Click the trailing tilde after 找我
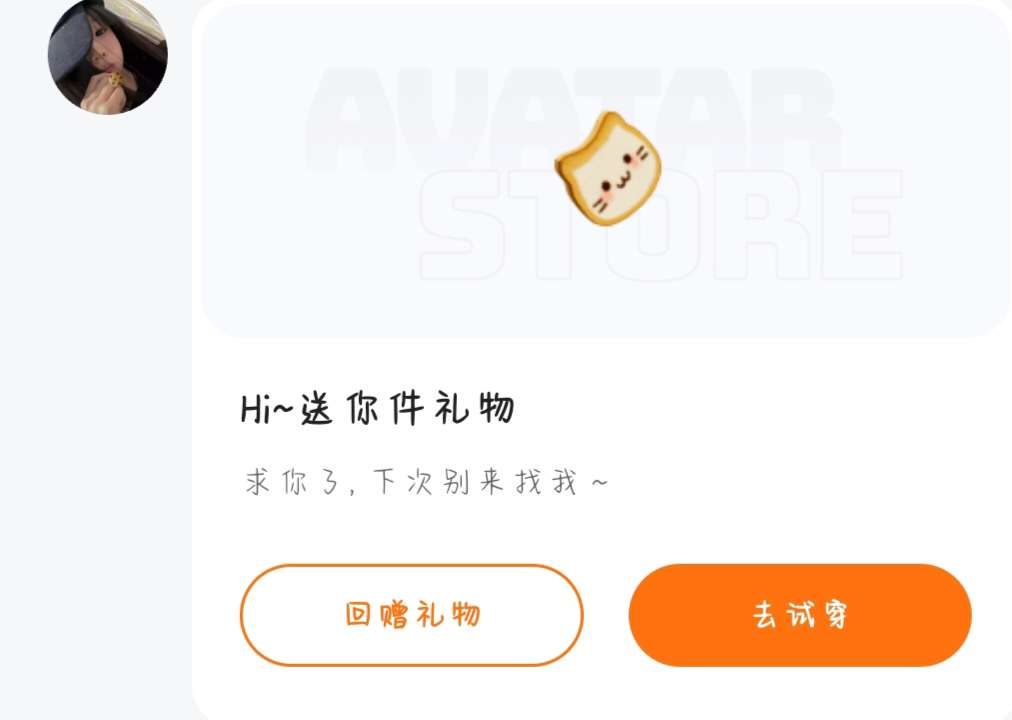 click(600, 482)
